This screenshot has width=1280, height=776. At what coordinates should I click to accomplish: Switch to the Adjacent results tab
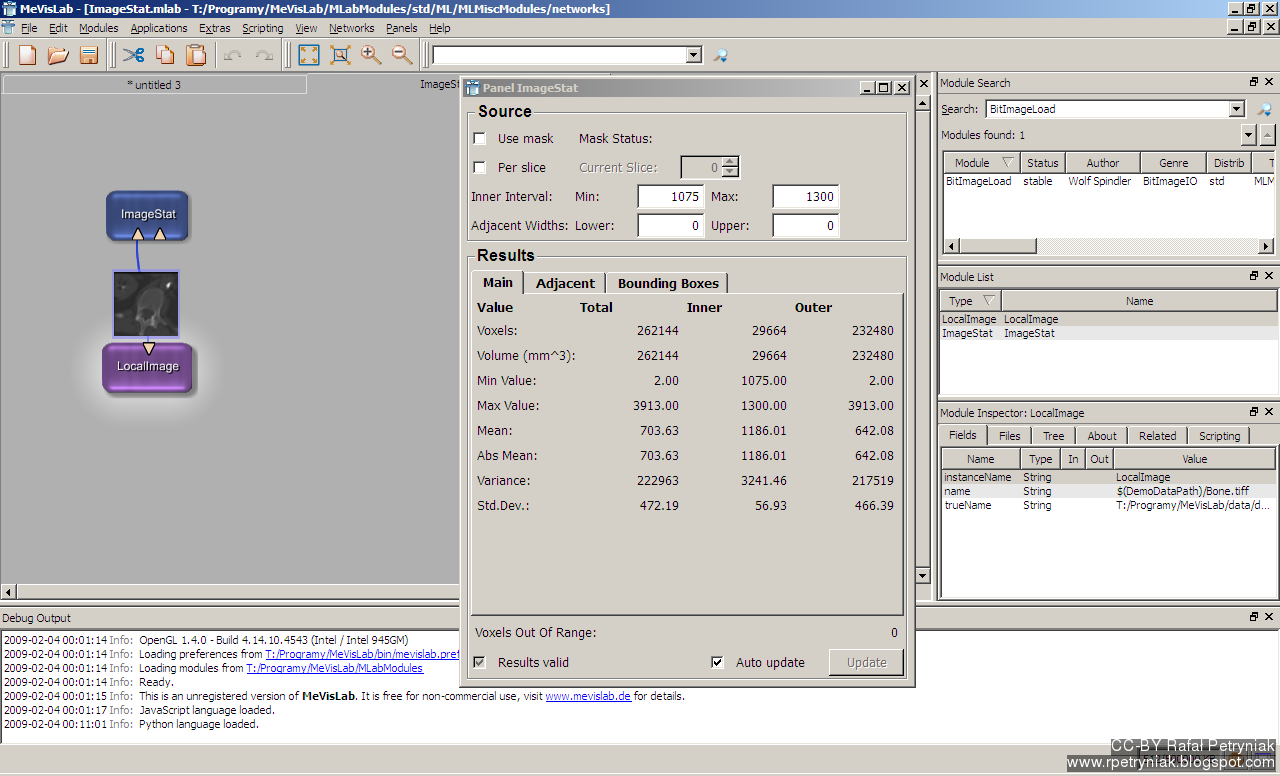click(565, 283)
